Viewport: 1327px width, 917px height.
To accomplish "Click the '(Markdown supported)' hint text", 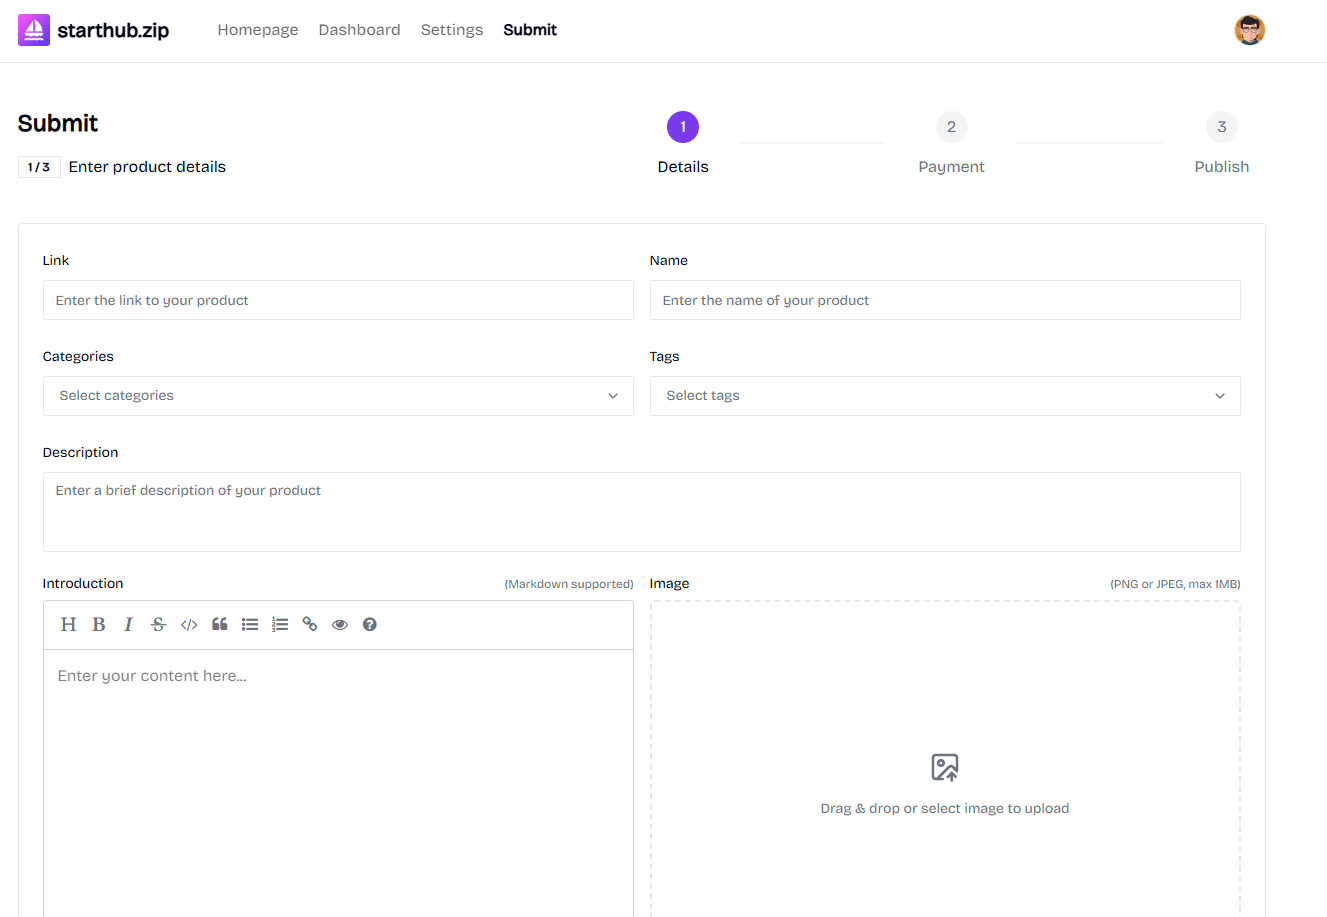I will [569, 584].
